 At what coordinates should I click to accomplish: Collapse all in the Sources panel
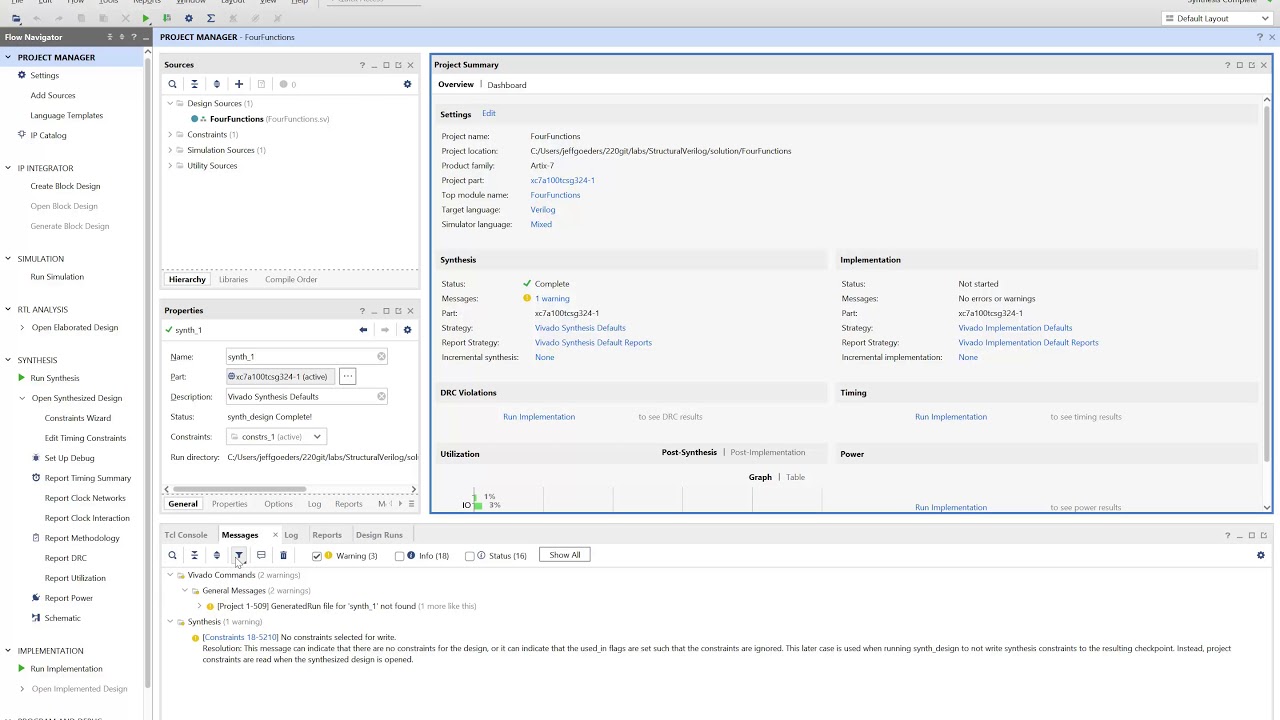194,84
